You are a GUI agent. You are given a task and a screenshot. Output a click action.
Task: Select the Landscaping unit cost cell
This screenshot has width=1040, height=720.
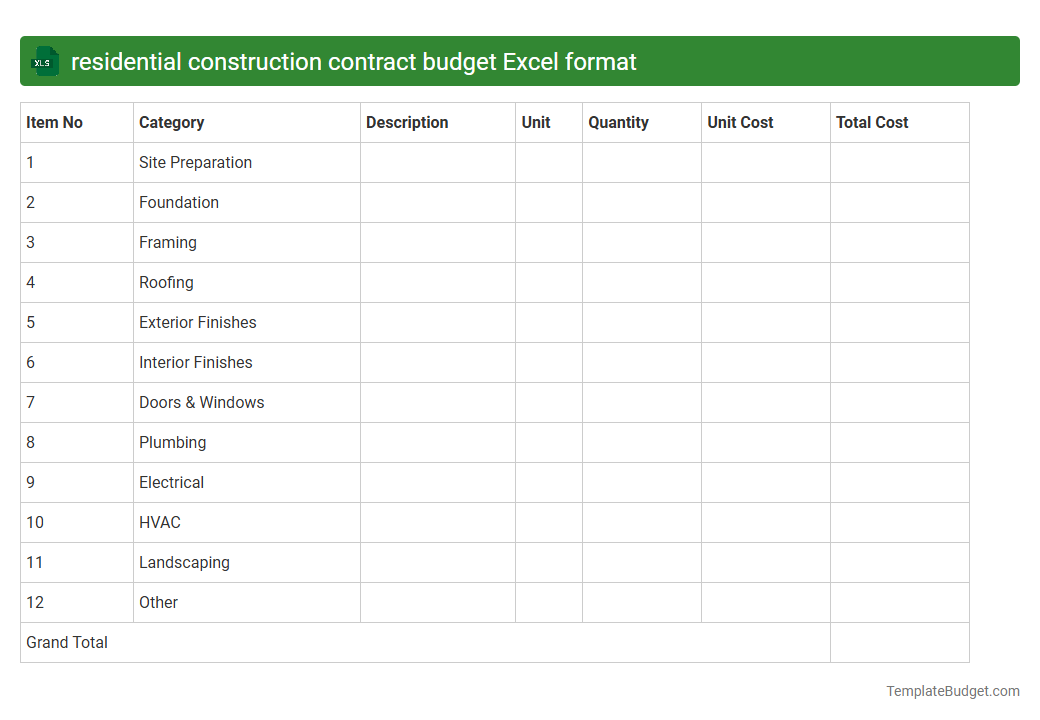[765, 562]
